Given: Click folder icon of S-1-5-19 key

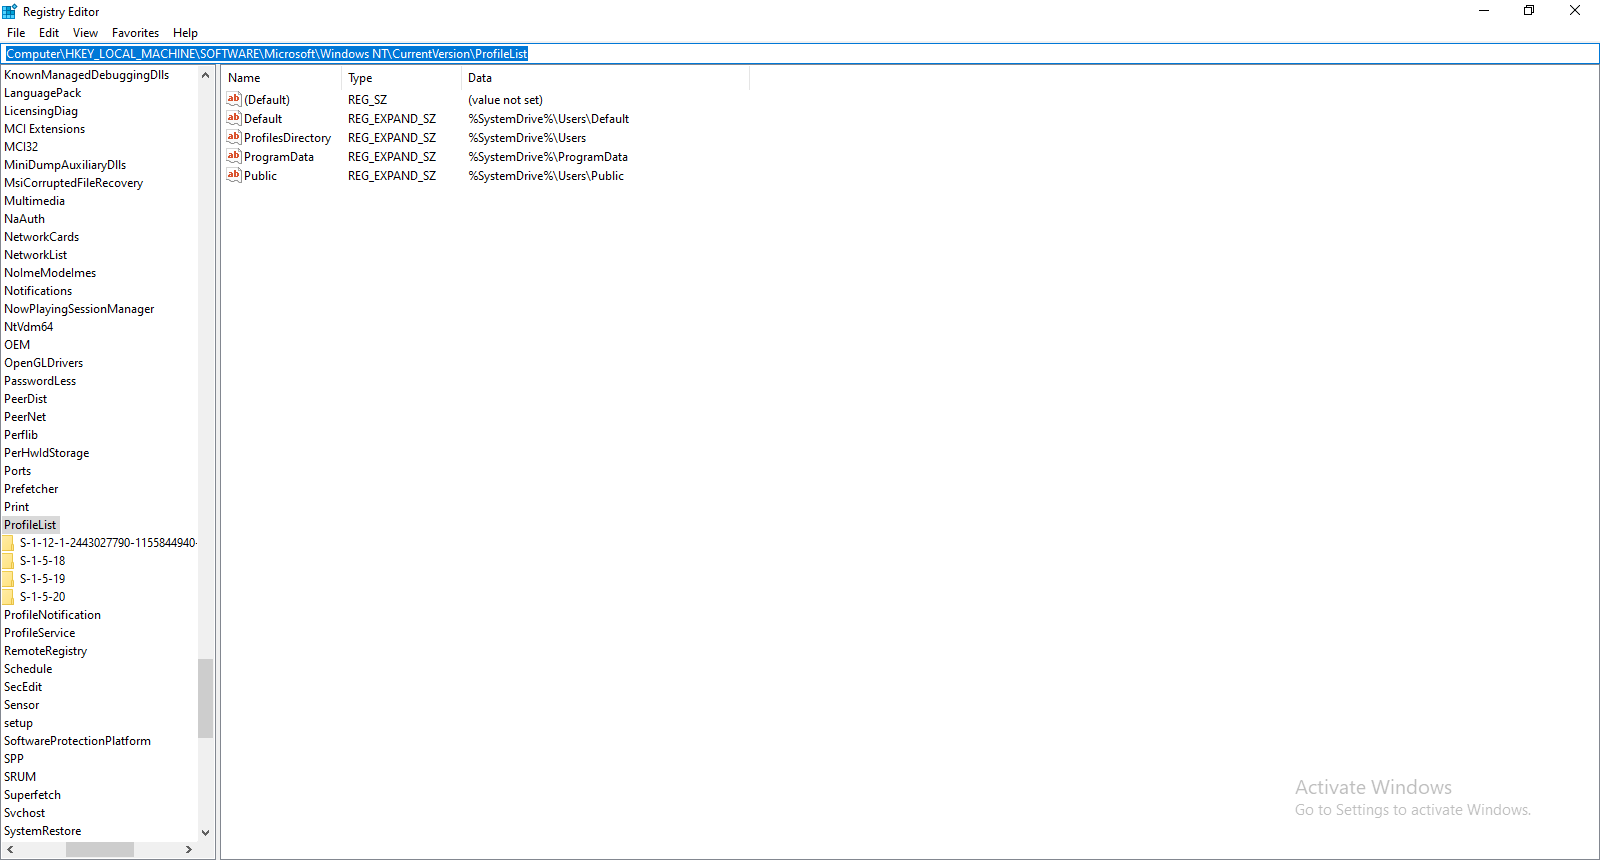Looking at the screenshot, I should [x=8, y=579].
